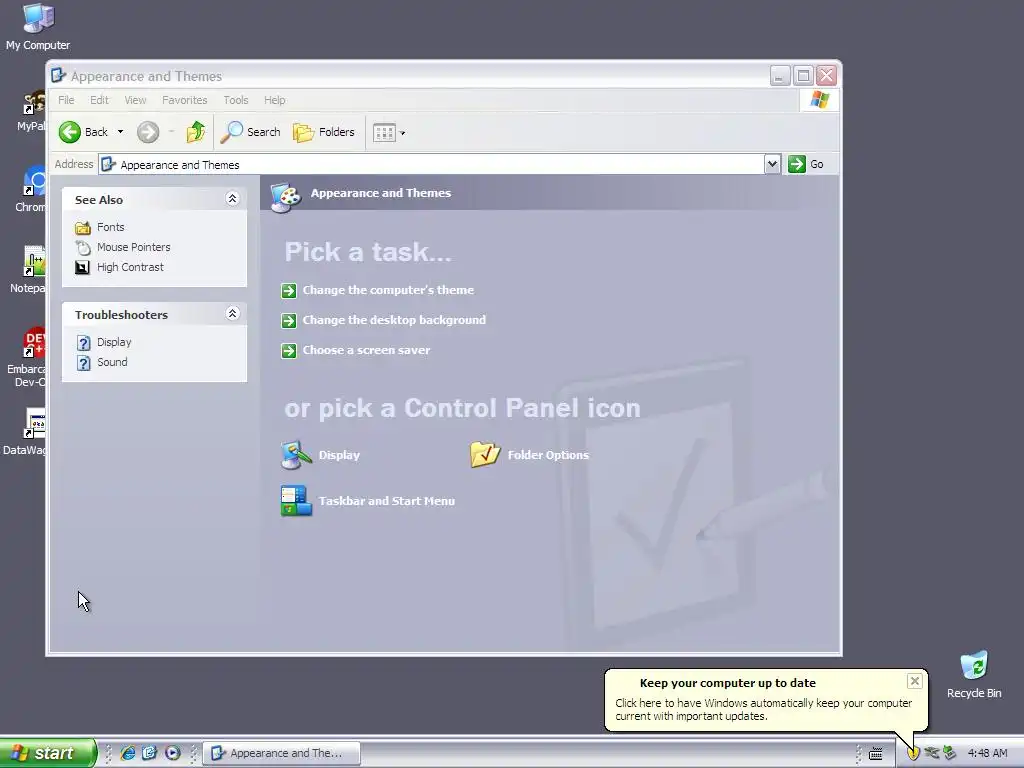1024x768 pixels.
Task: Open Taskbar and Start Menu icon
Action: click(x=296, y=501)
